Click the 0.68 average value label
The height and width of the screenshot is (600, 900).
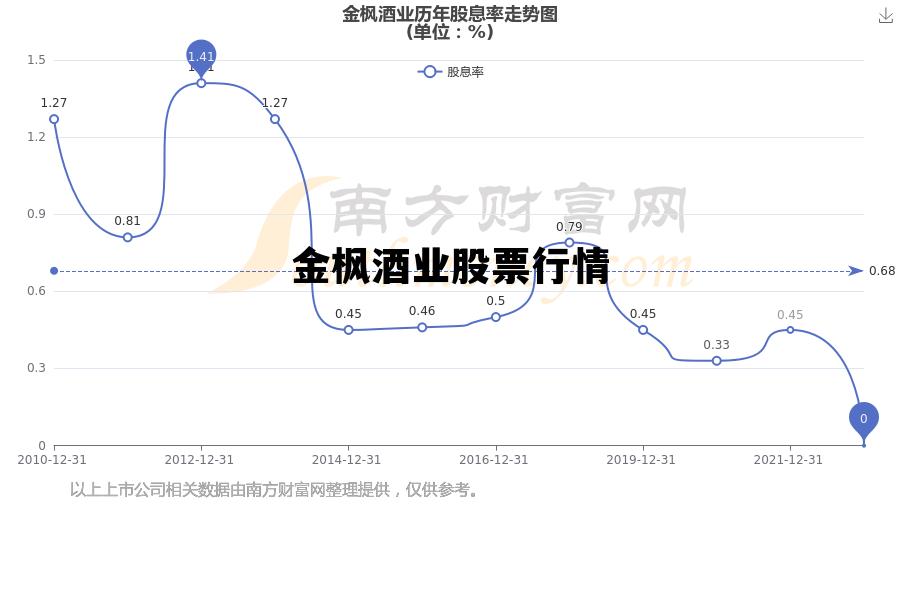click(x=881, y=271)
